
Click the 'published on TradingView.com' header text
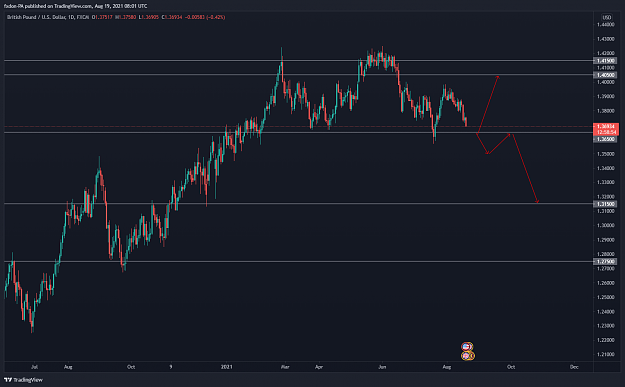59,6
